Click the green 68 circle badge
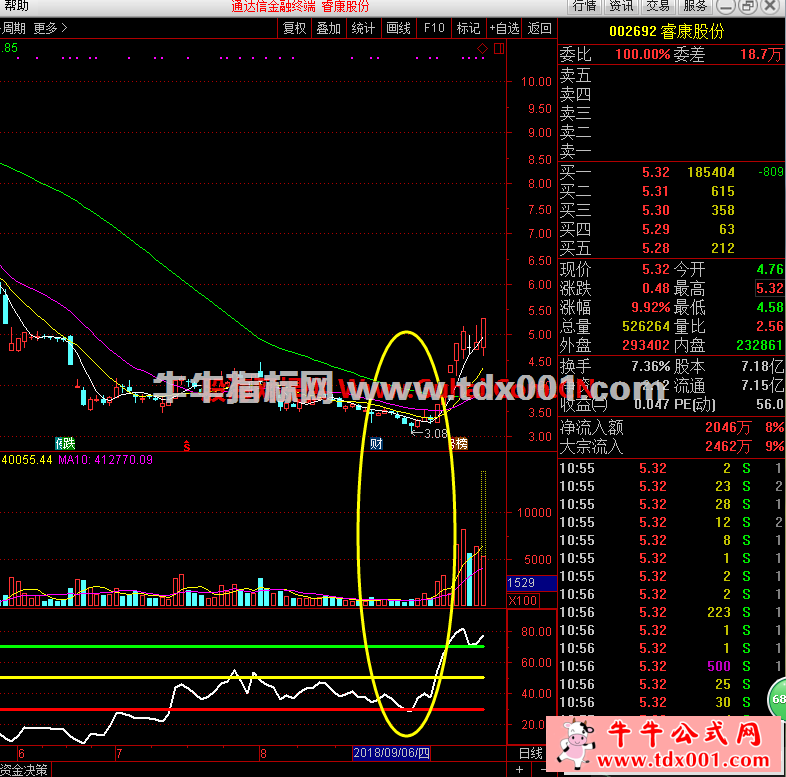The width and height of the screenshot is (786, 777). pos(777,698)
